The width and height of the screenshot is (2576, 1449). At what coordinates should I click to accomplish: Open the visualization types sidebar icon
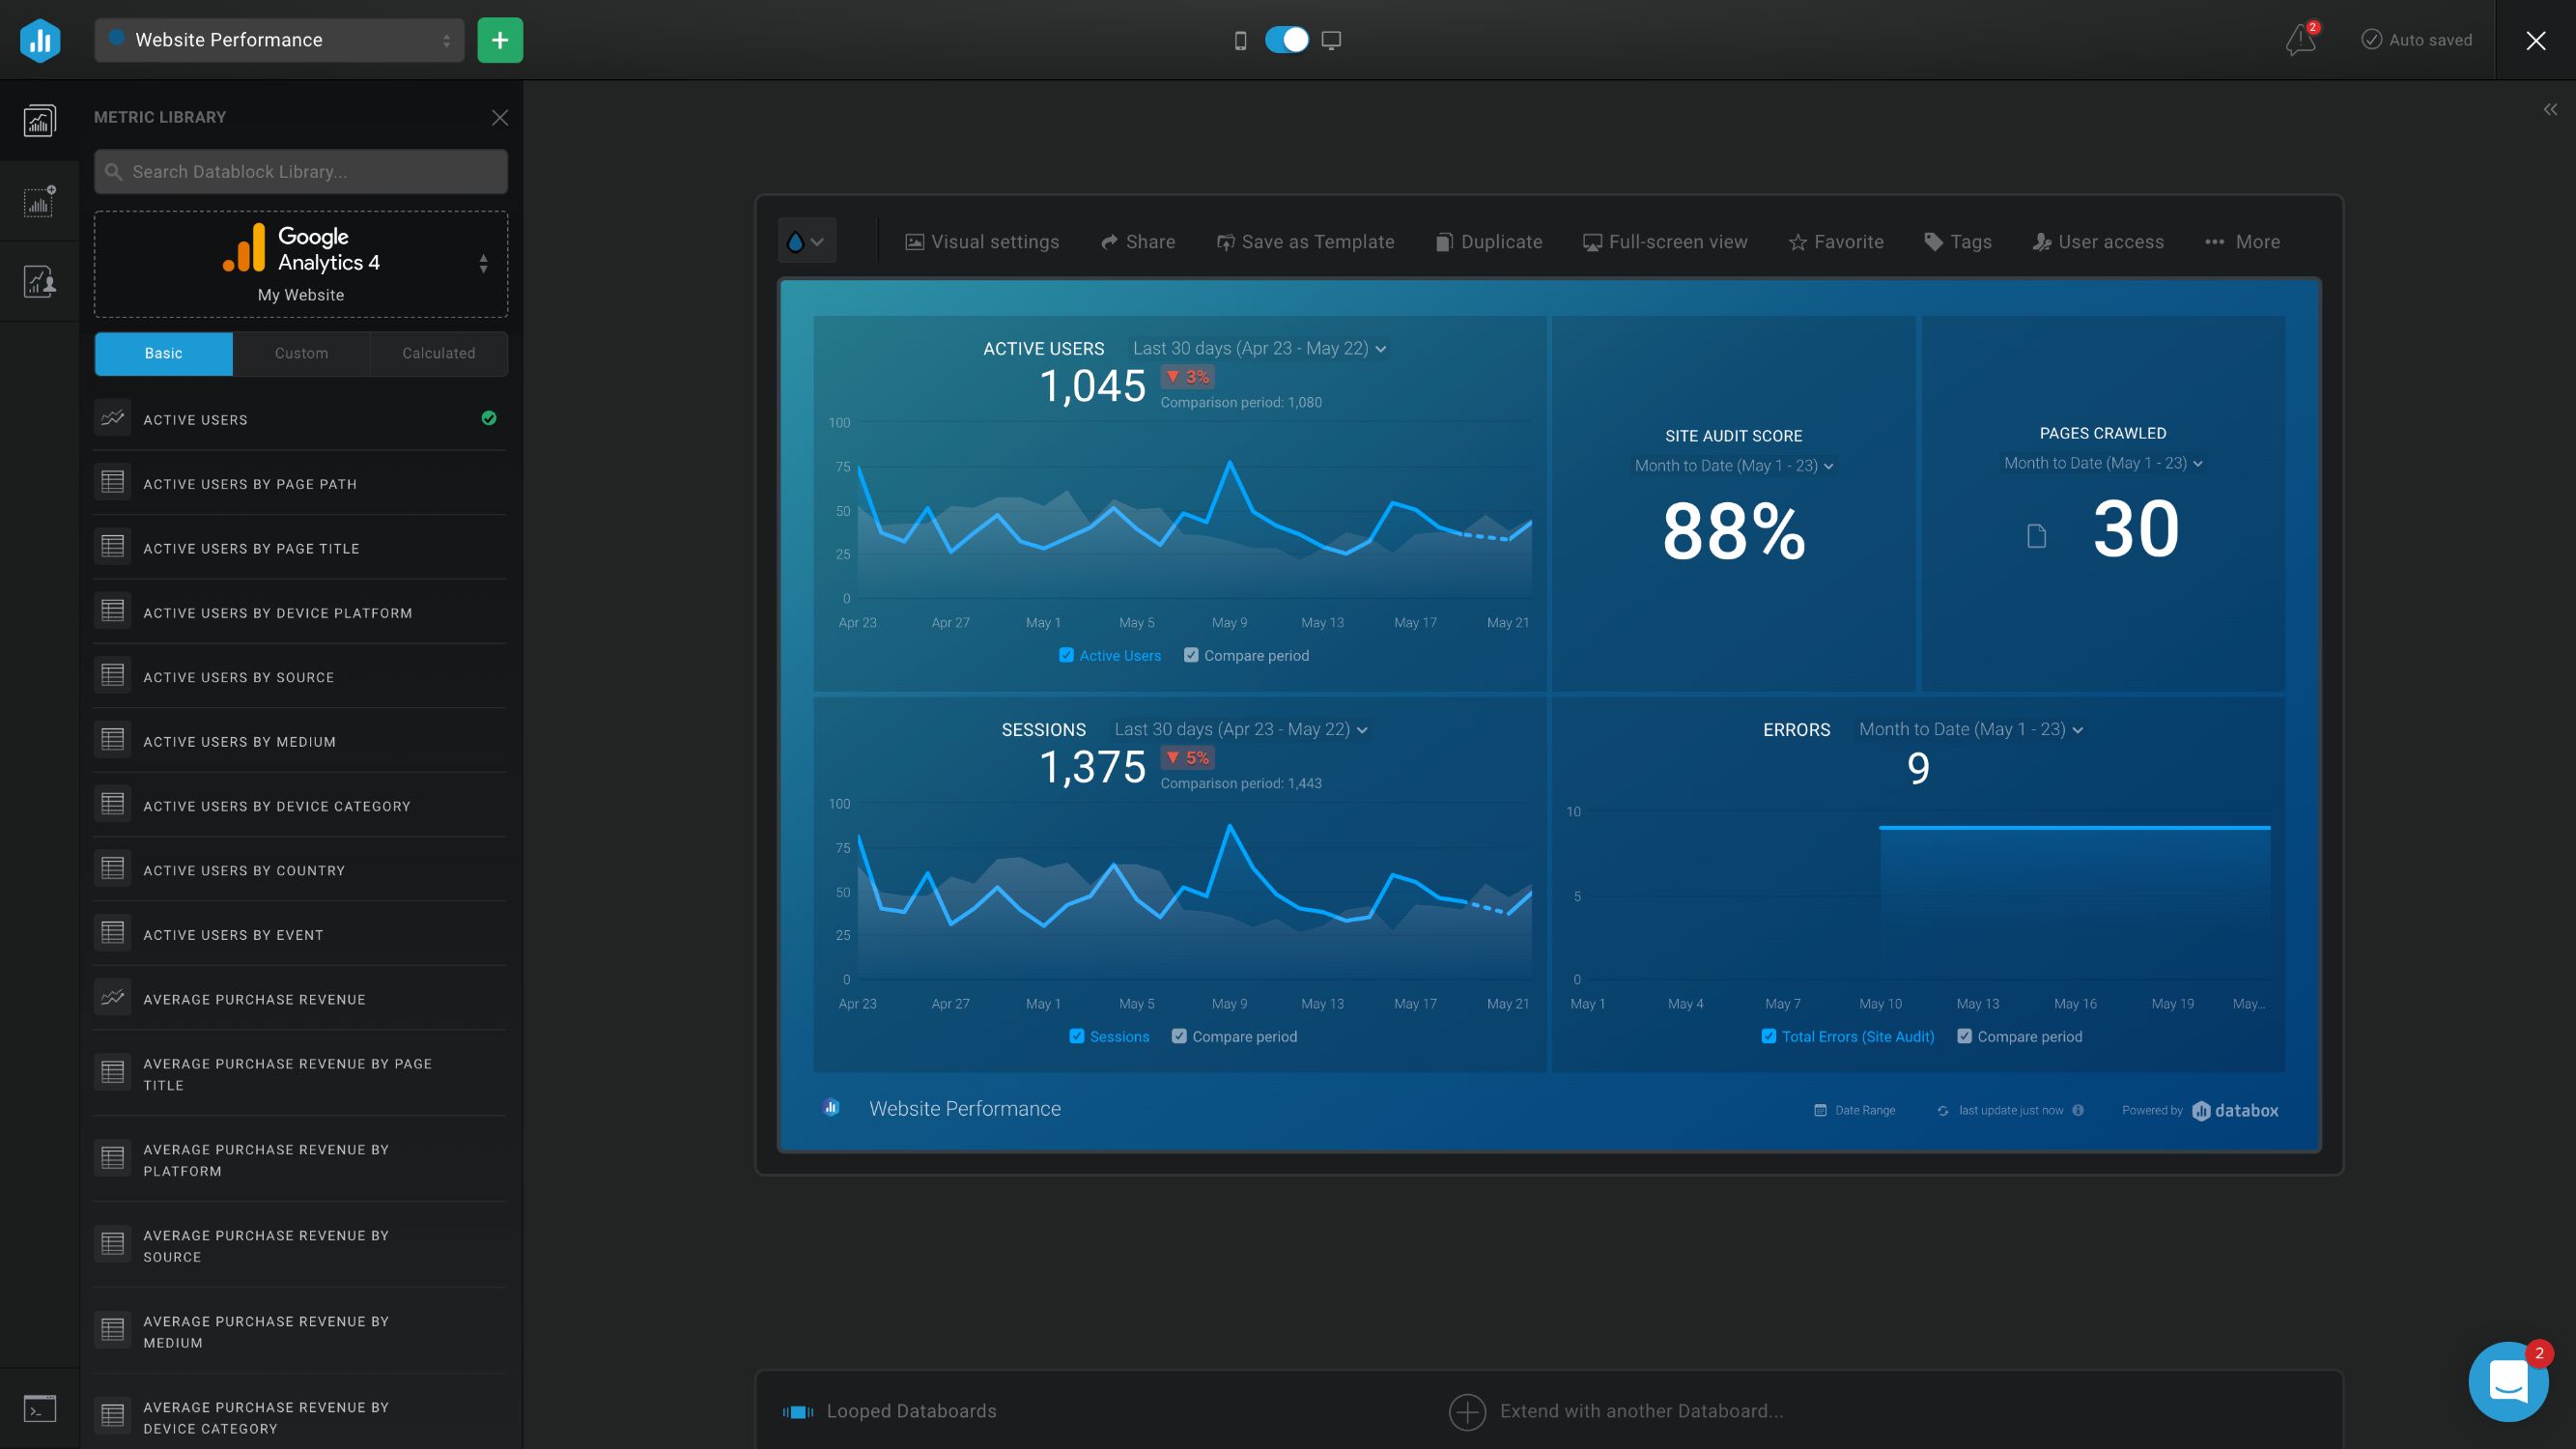(39, 201)
